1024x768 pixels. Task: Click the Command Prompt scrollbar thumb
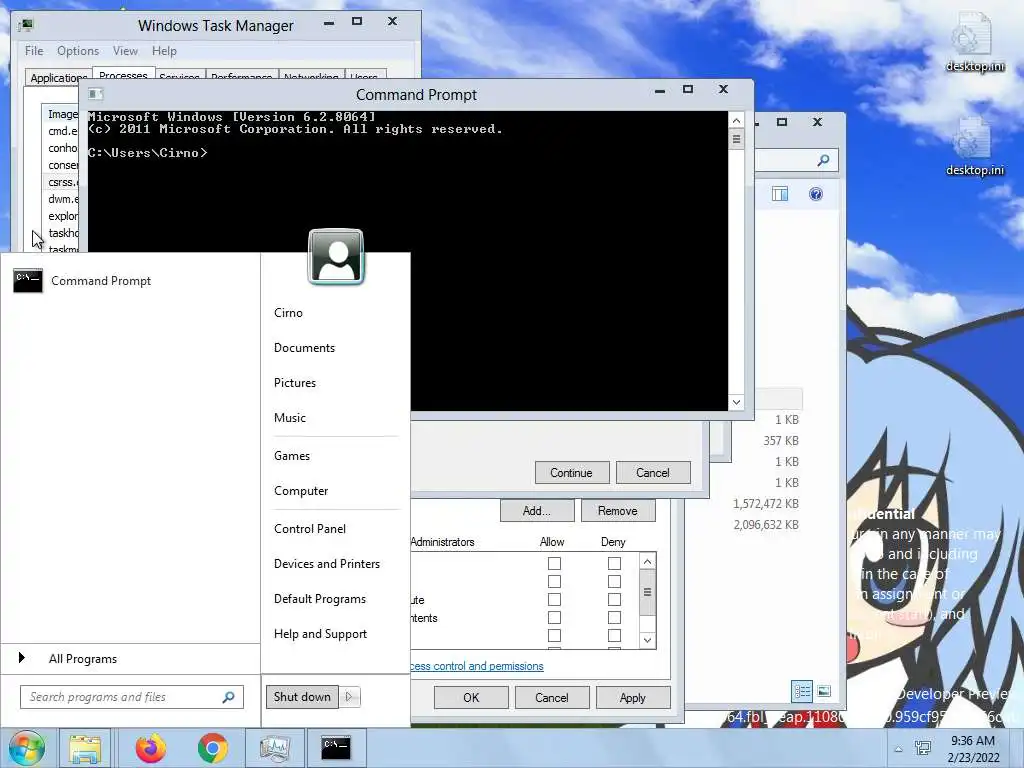click(x=736, y=139)
